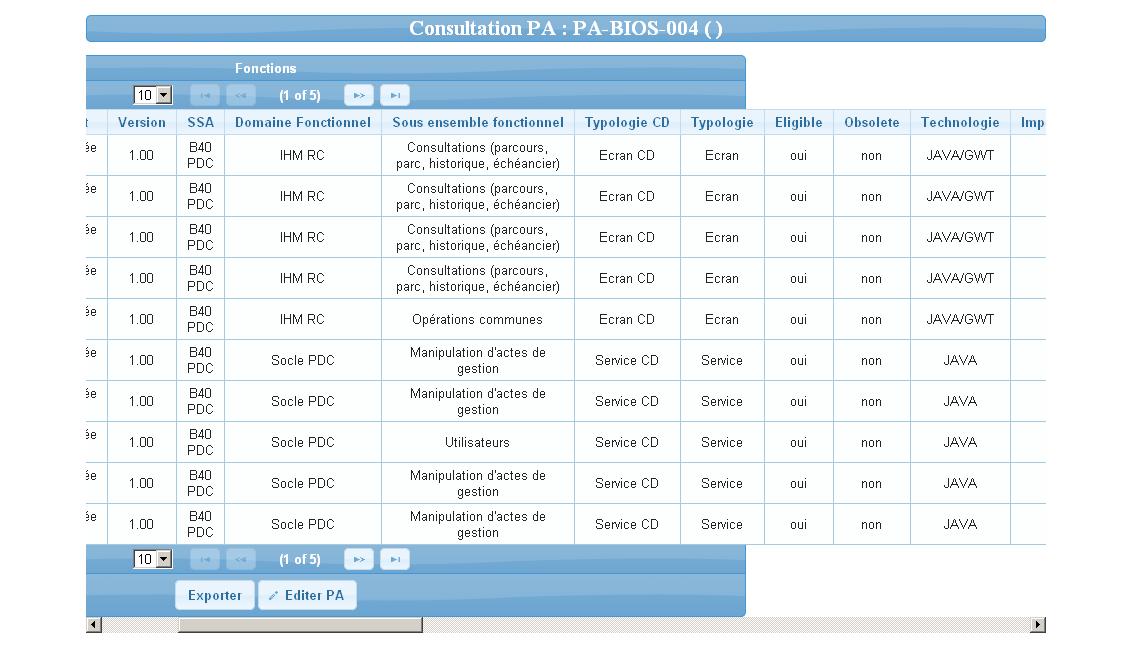This screenshot has height=645, width=1139.
Task: Open rows-per-page dropdown in top paginator
Action: [153, 95]
